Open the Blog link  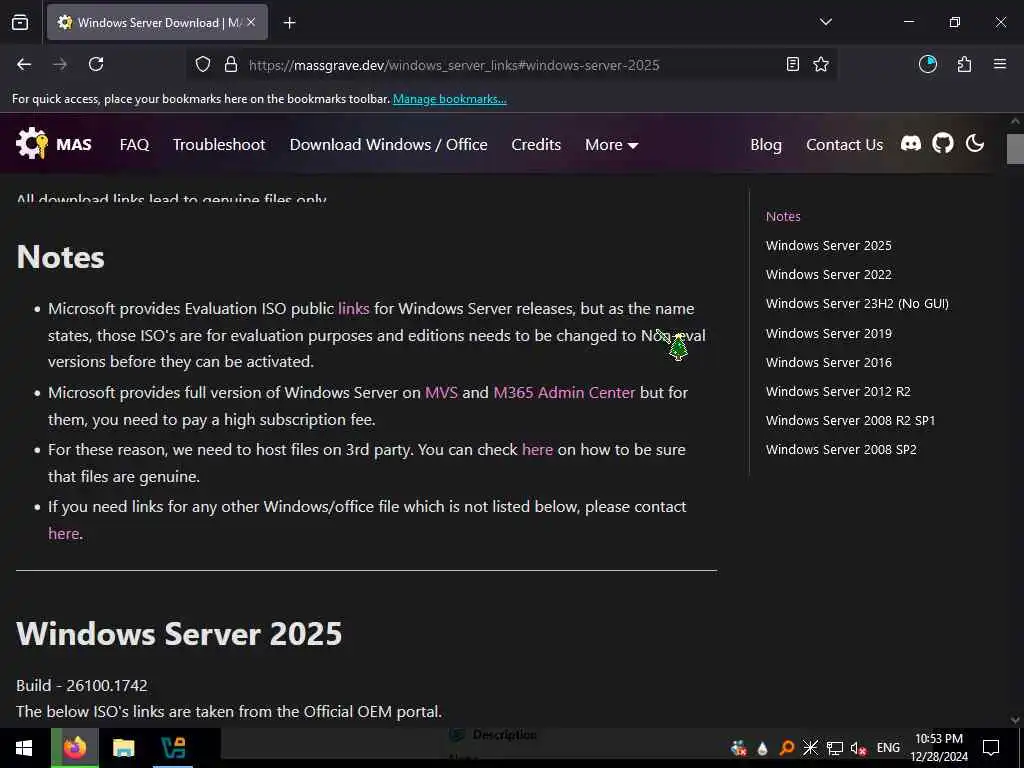(766, 144)
